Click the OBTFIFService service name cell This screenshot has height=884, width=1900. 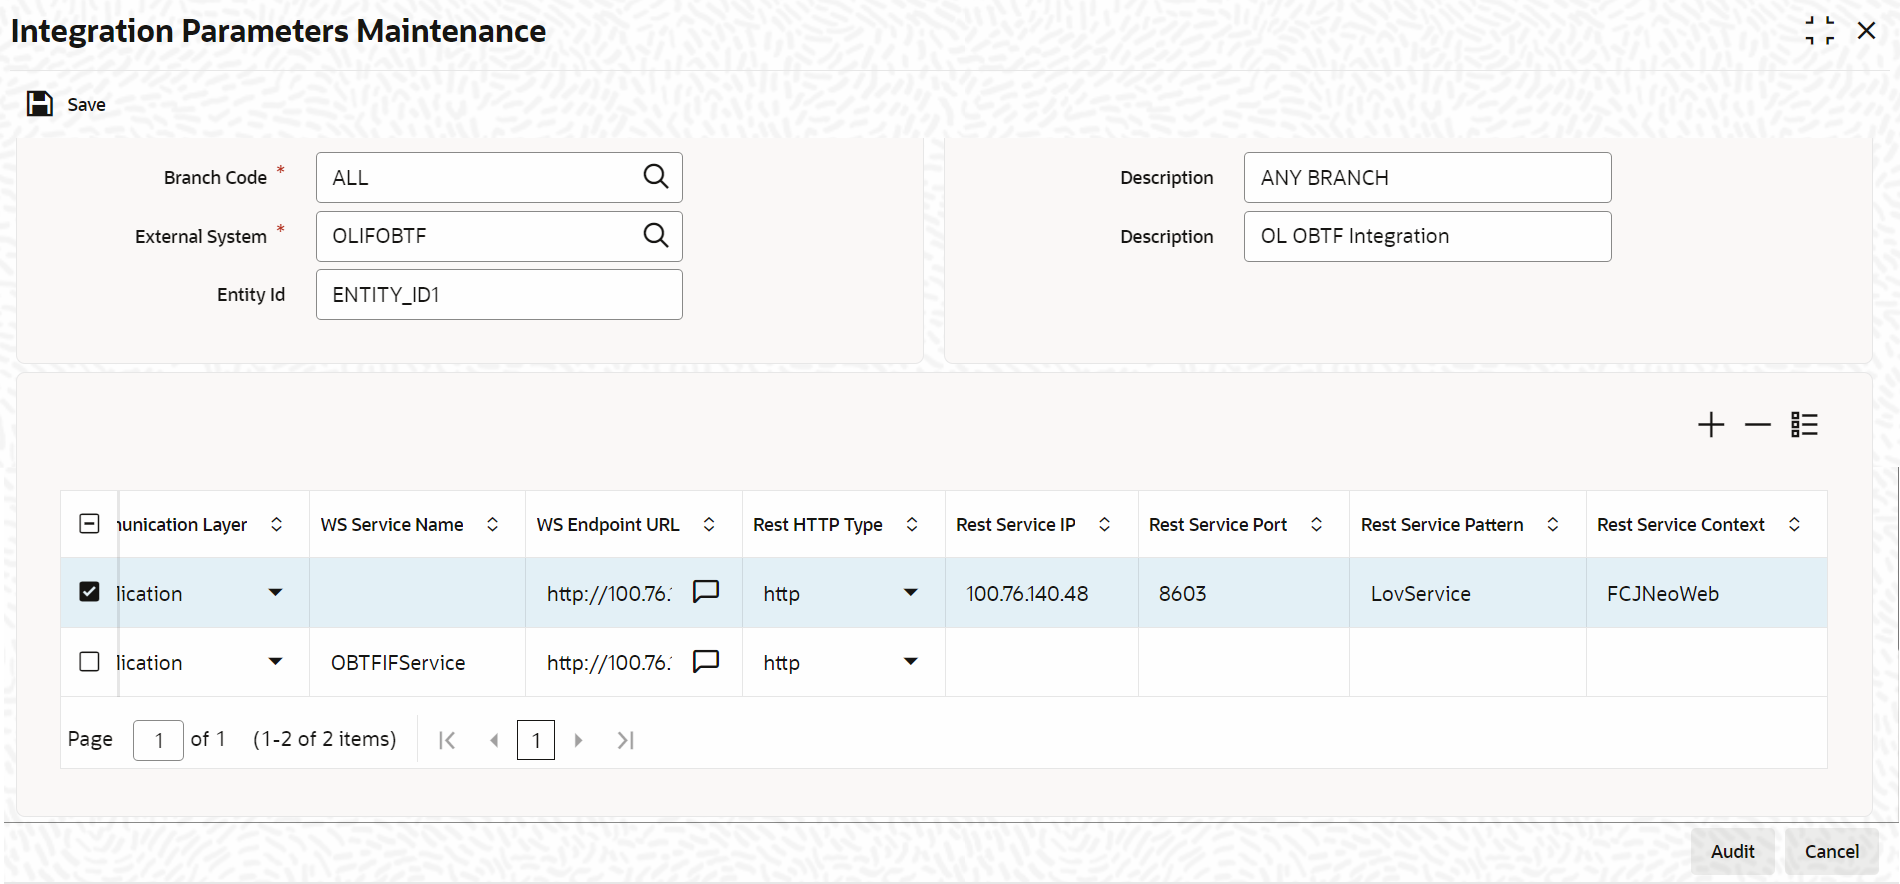pos(417,662)
